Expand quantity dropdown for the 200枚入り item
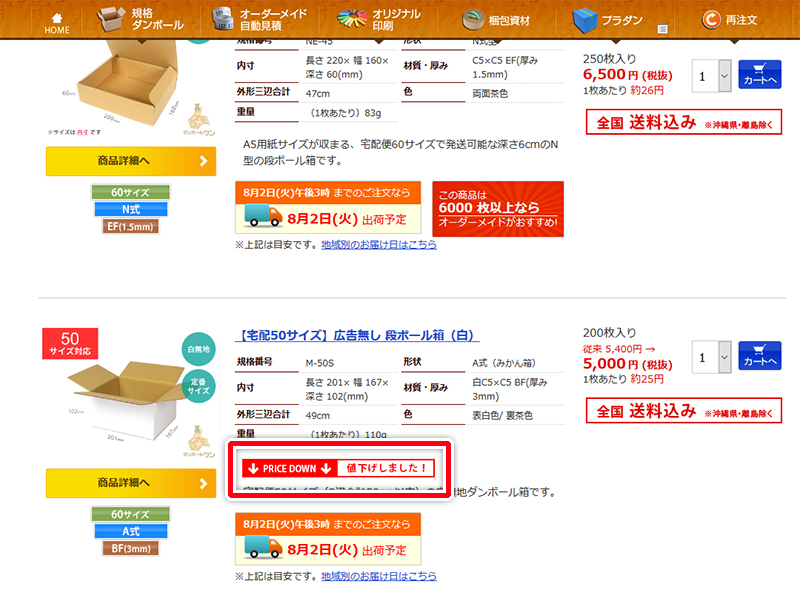The image size is (800, 601). (724, 357)
